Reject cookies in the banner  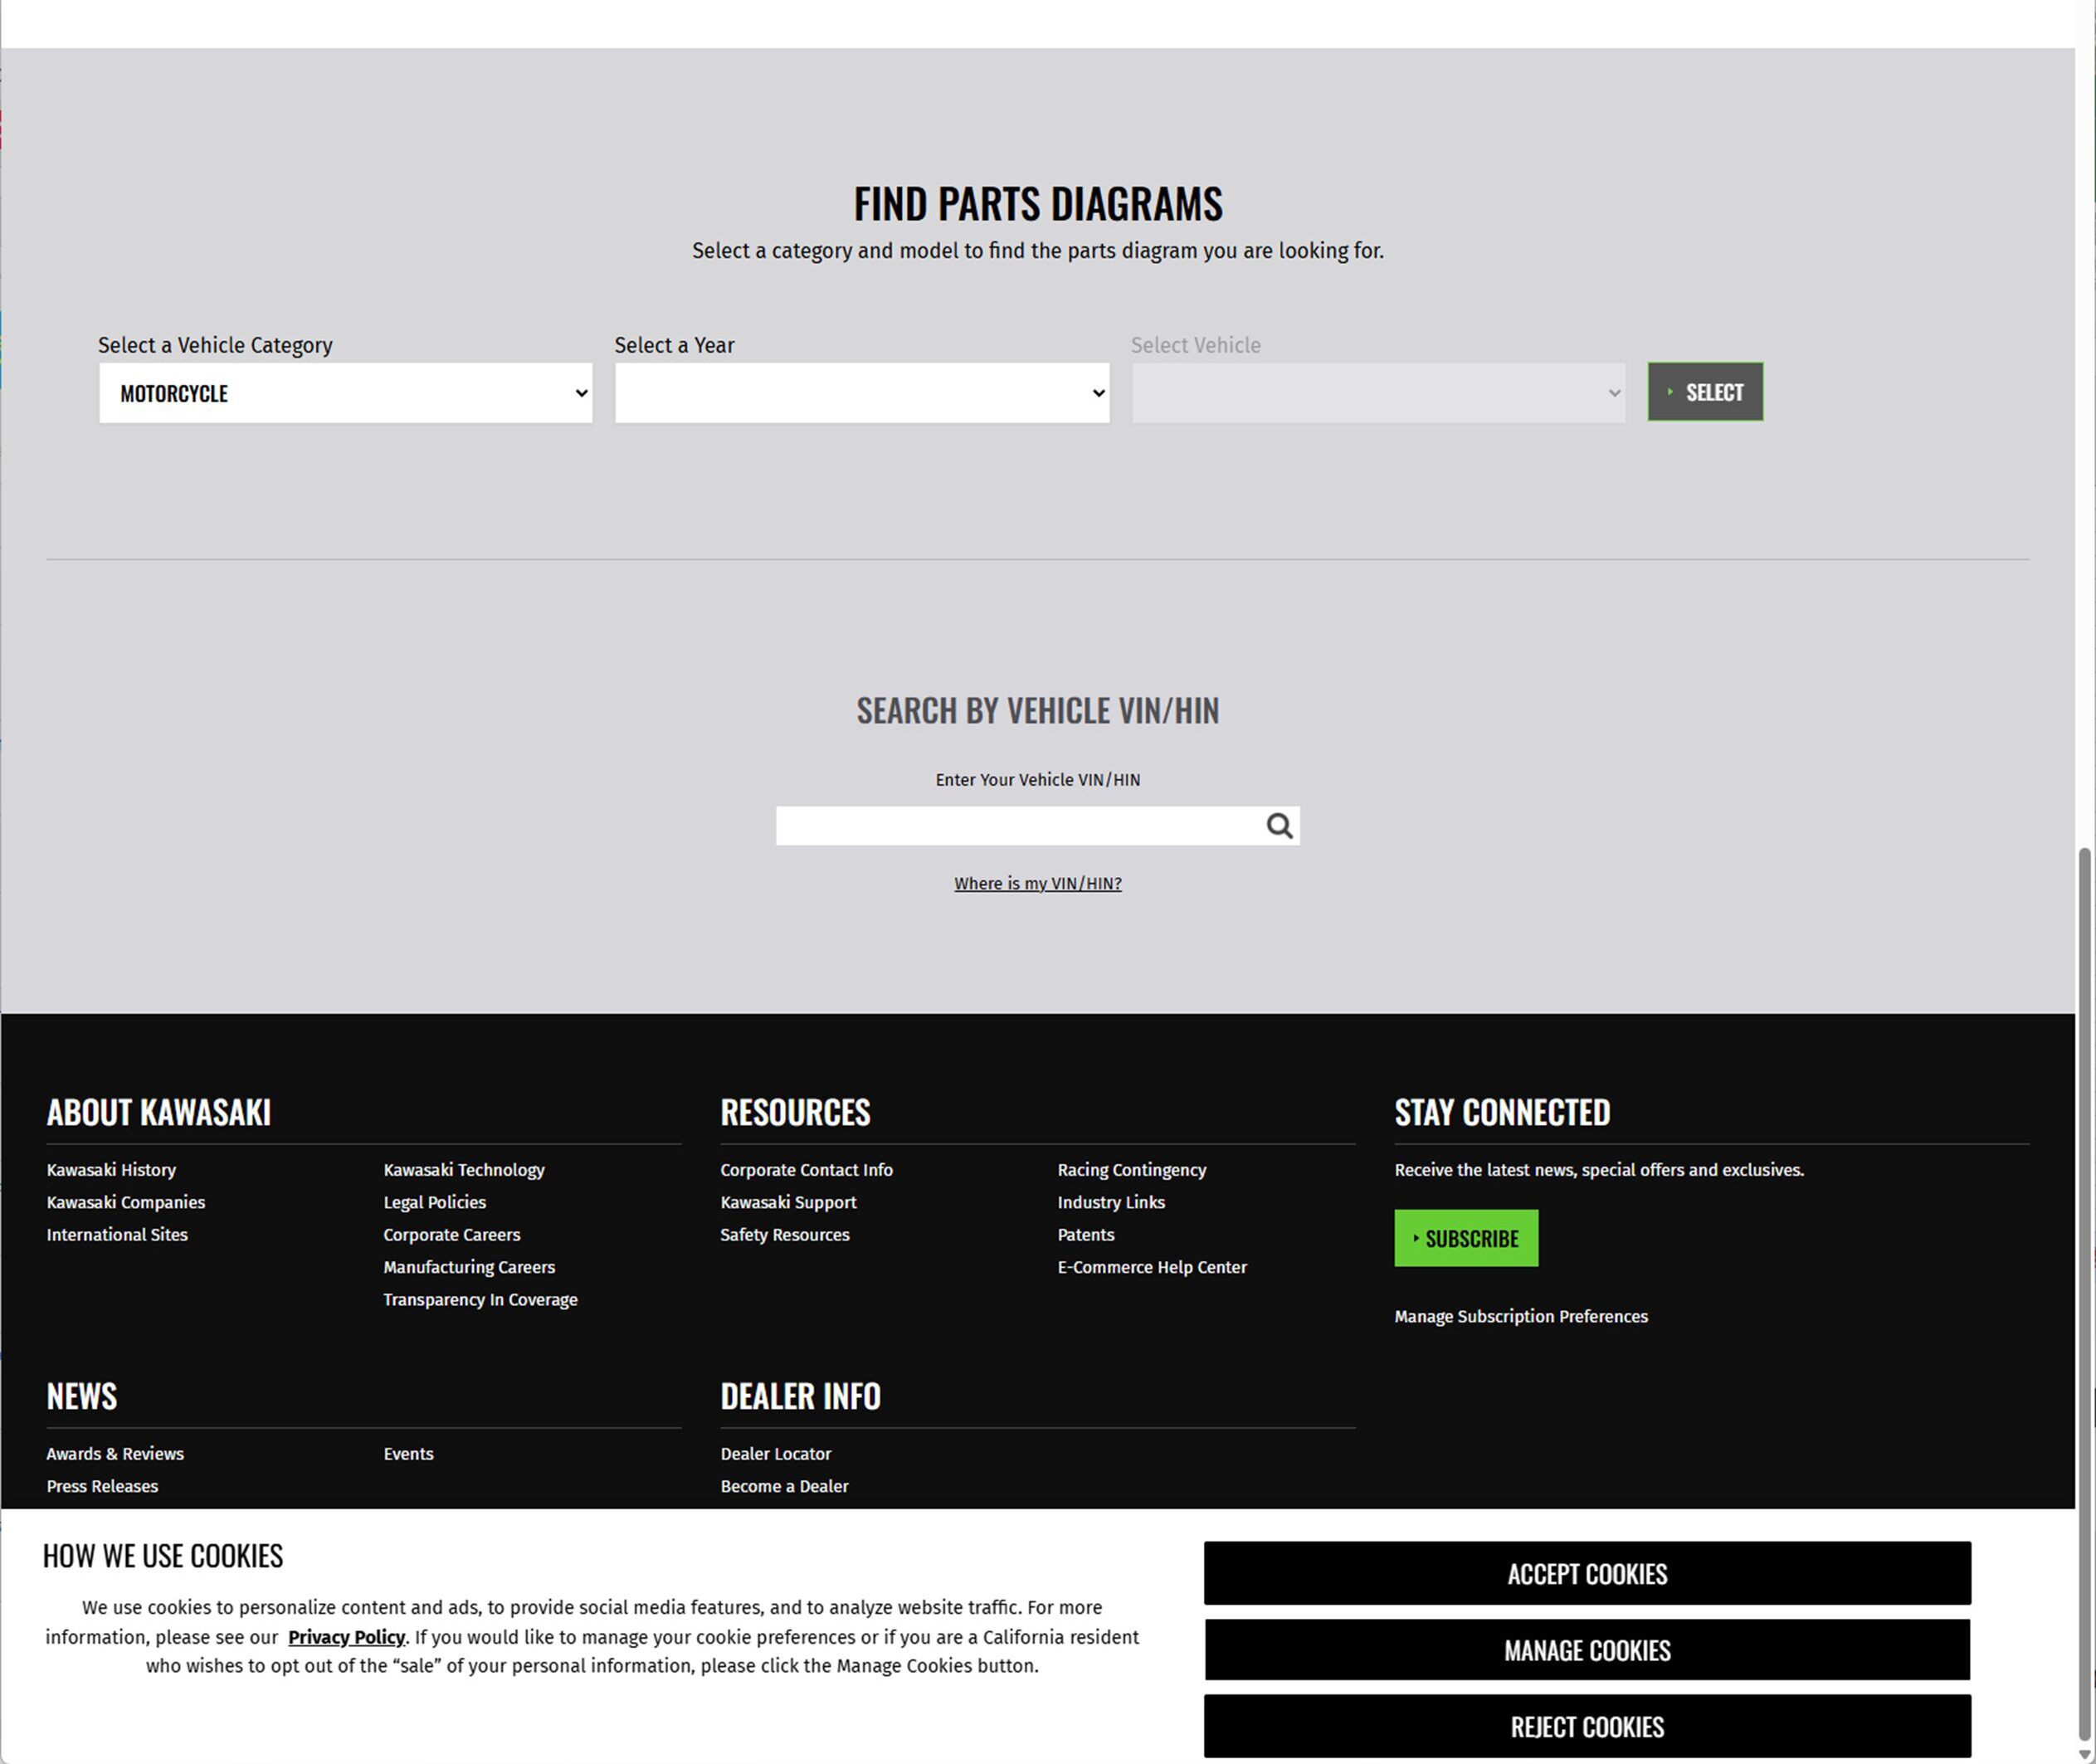tap(1586, 1727)
